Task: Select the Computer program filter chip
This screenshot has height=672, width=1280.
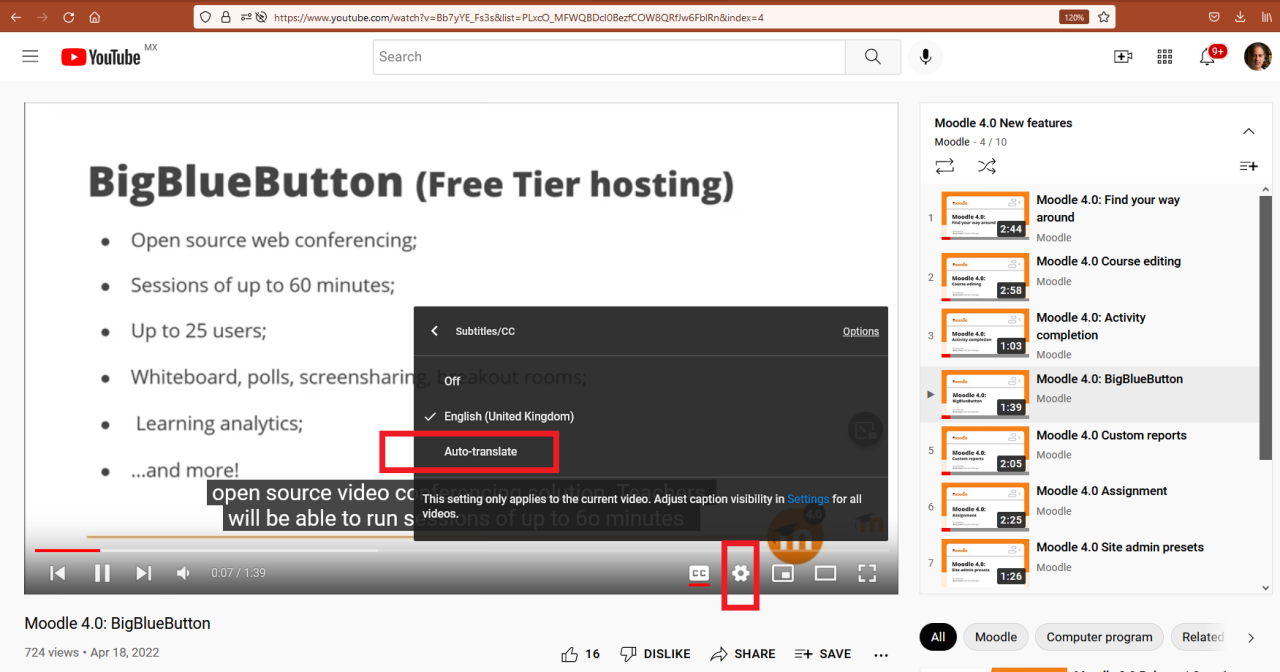Action: coord(1098,637)
